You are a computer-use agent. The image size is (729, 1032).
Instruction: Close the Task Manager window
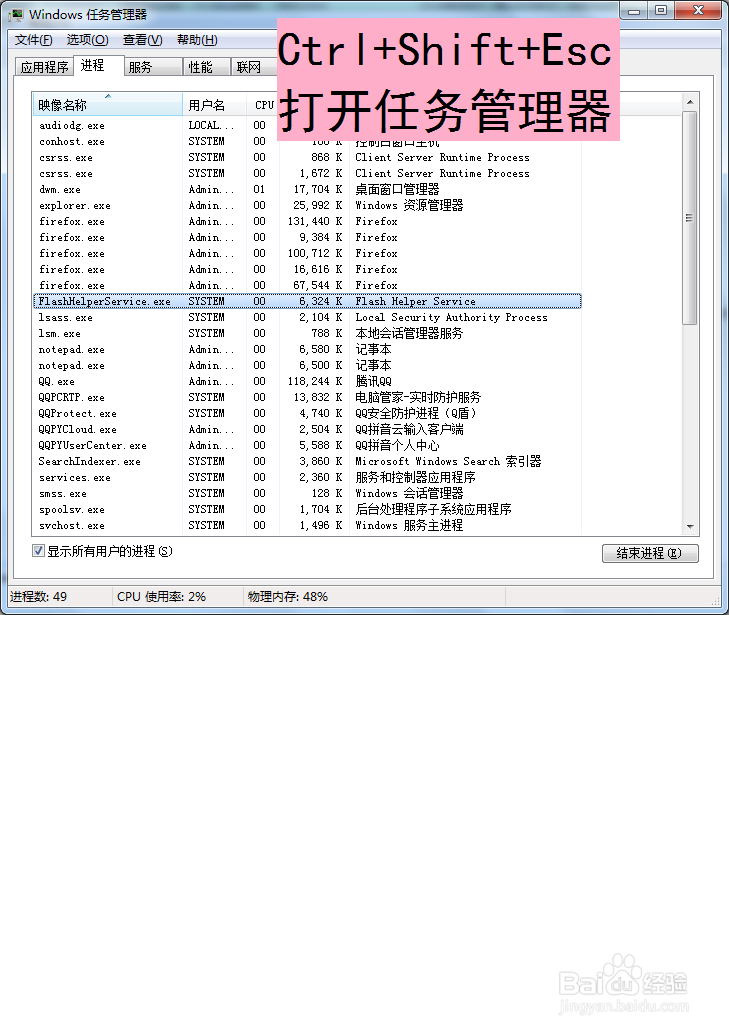(699, 11)
